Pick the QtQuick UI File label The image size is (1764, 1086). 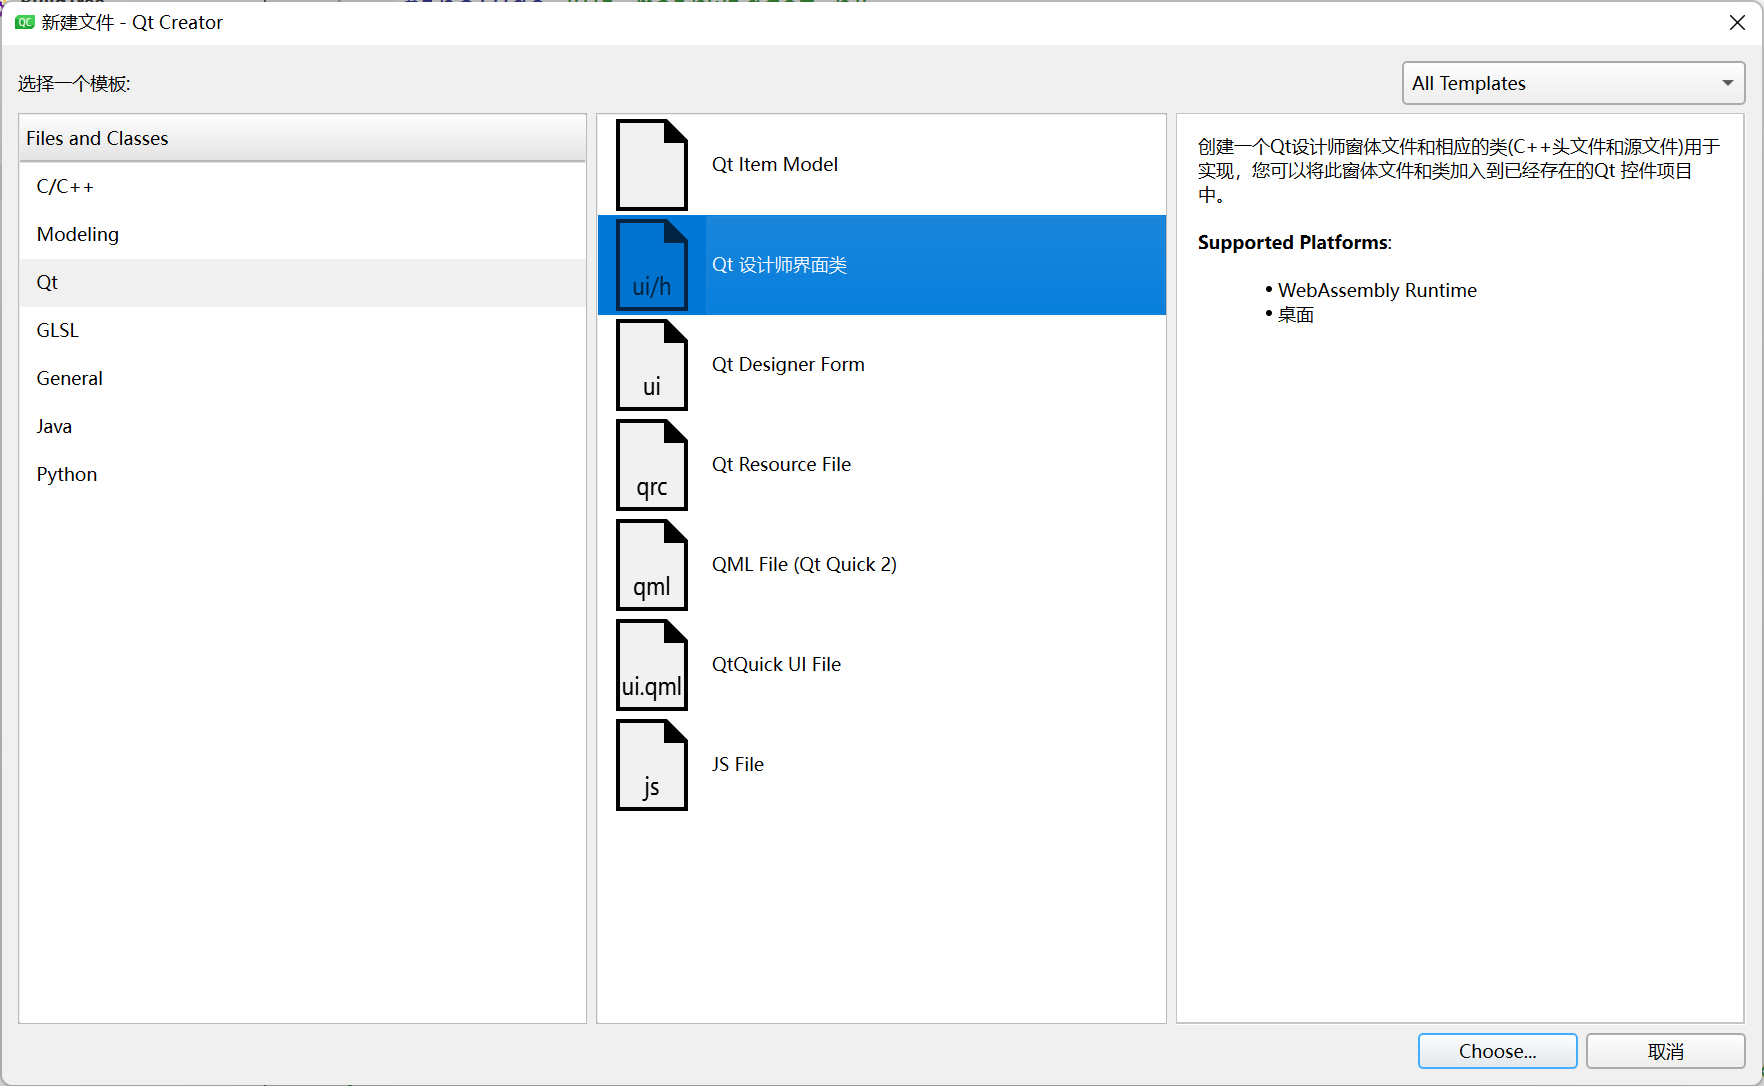pyautogui.click(x=776, y=665)
